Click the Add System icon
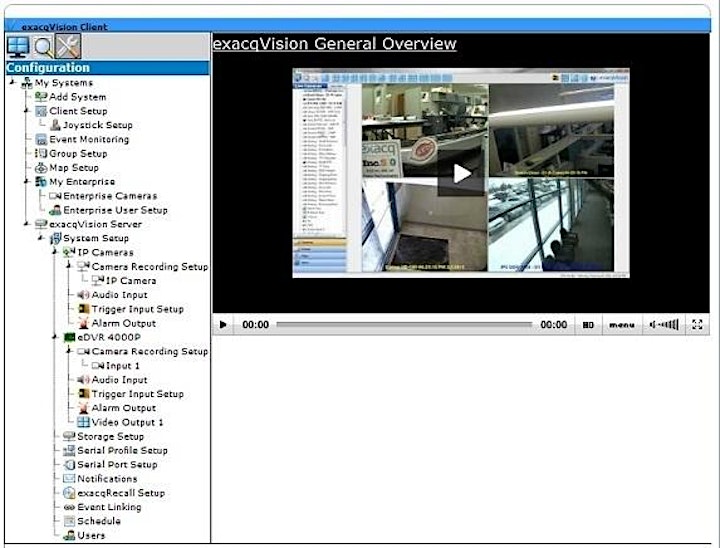720x548 pixels. click(x=41, y=97)
